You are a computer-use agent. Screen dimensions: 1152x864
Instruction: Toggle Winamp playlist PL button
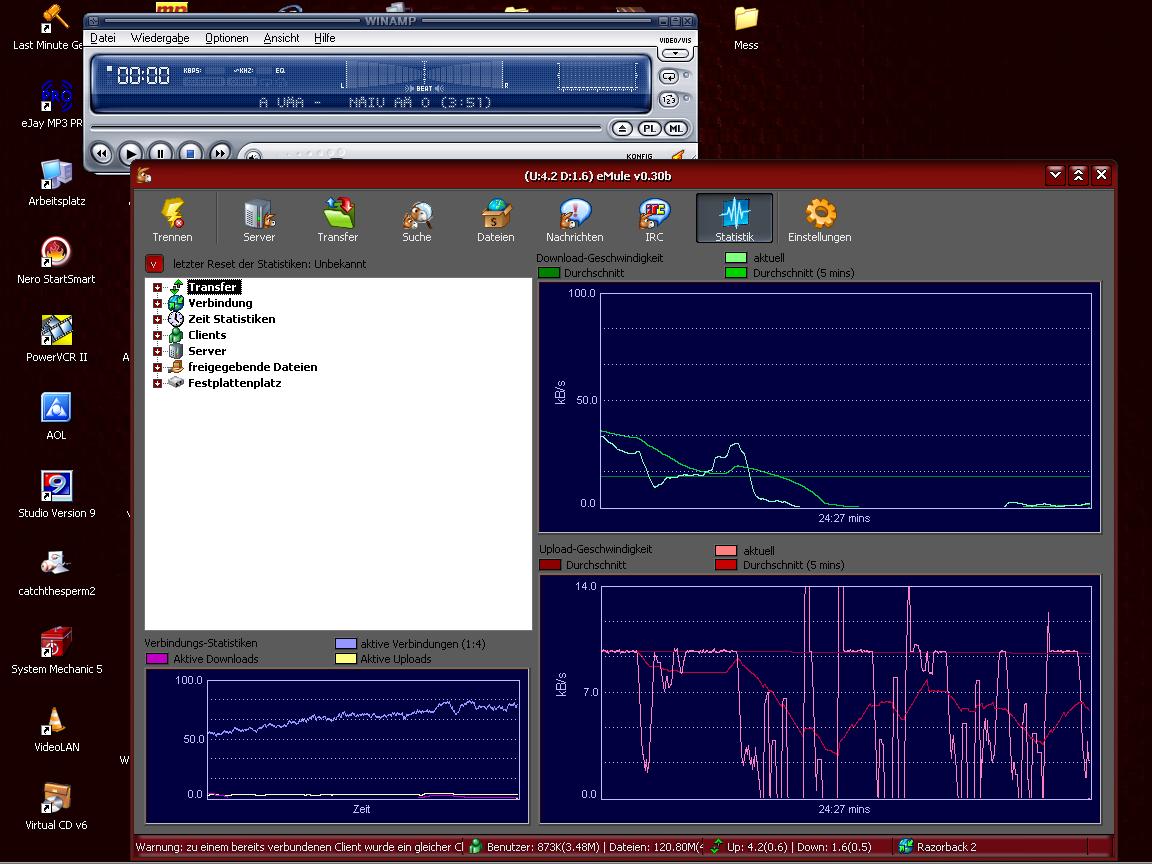coord(649,129)
